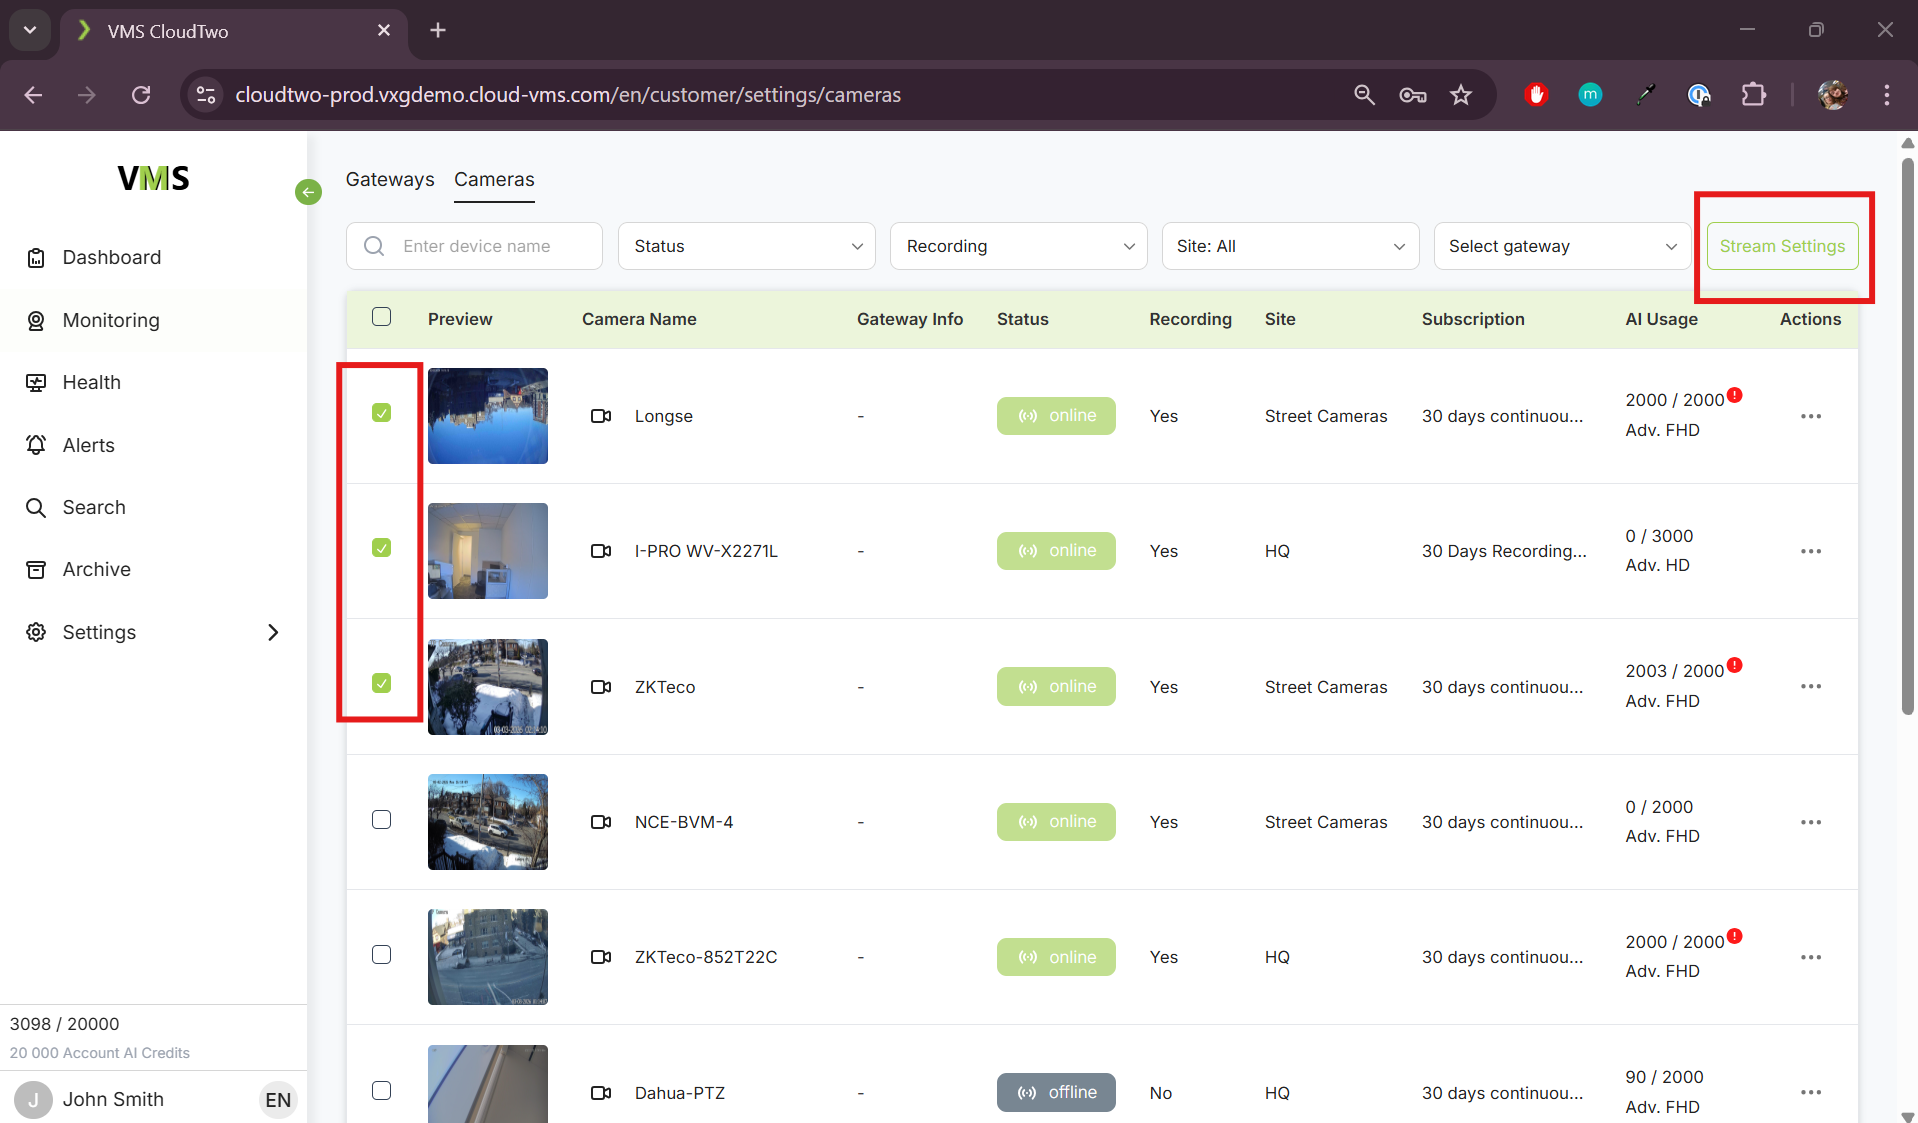The image size is (1918, 1123).
Task: Check the NCE-BVM-4 camera checkbox
Action: pyautogui.click(x=381, y=820)
